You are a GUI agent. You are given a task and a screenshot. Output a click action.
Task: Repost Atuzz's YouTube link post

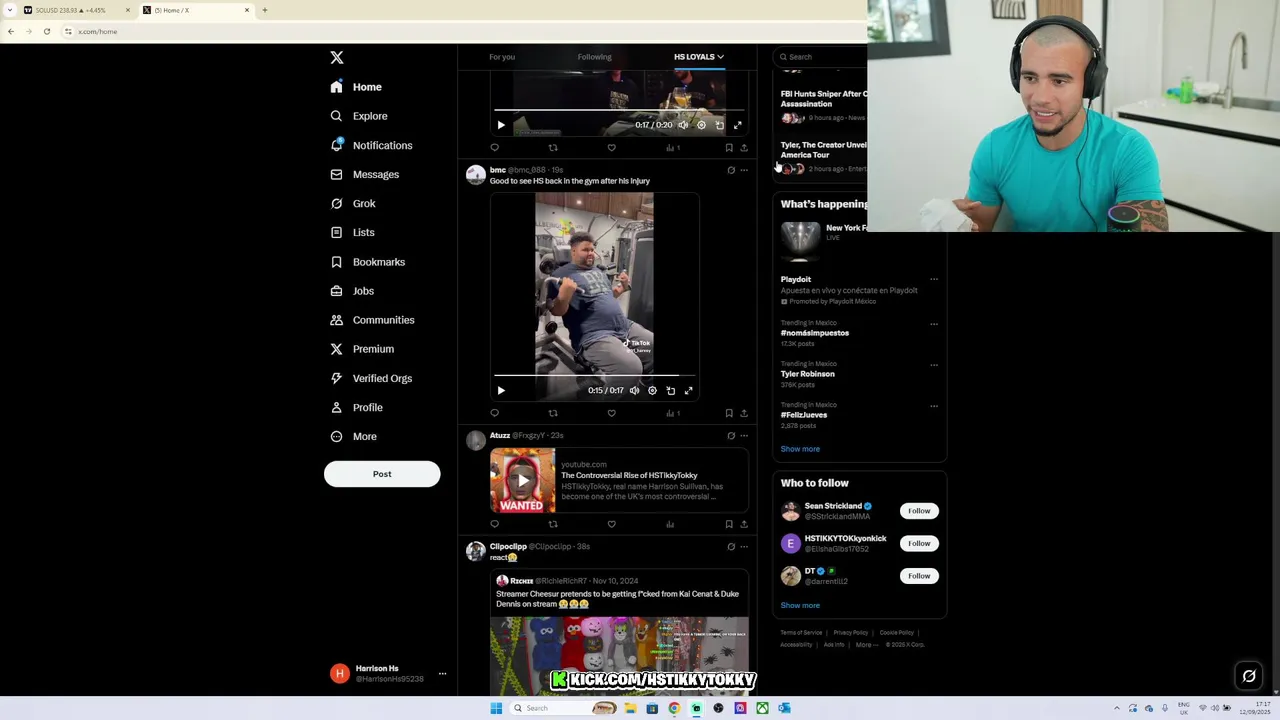553,524
